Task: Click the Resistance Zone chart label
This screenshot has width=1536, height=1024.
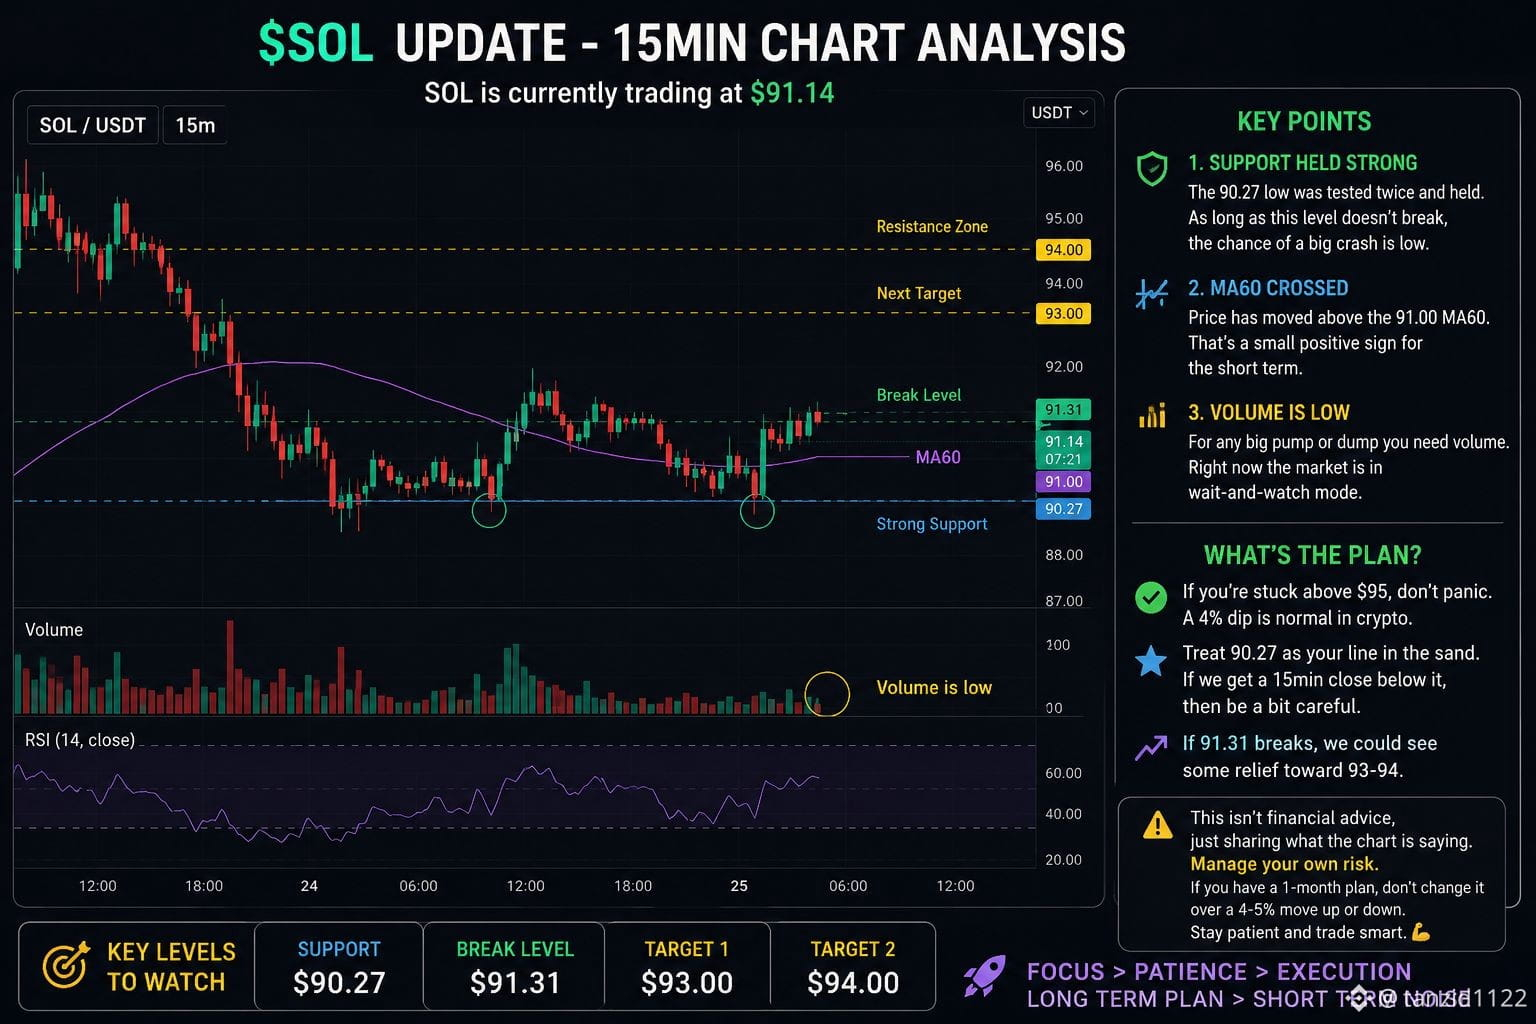Action: (932, 227)
